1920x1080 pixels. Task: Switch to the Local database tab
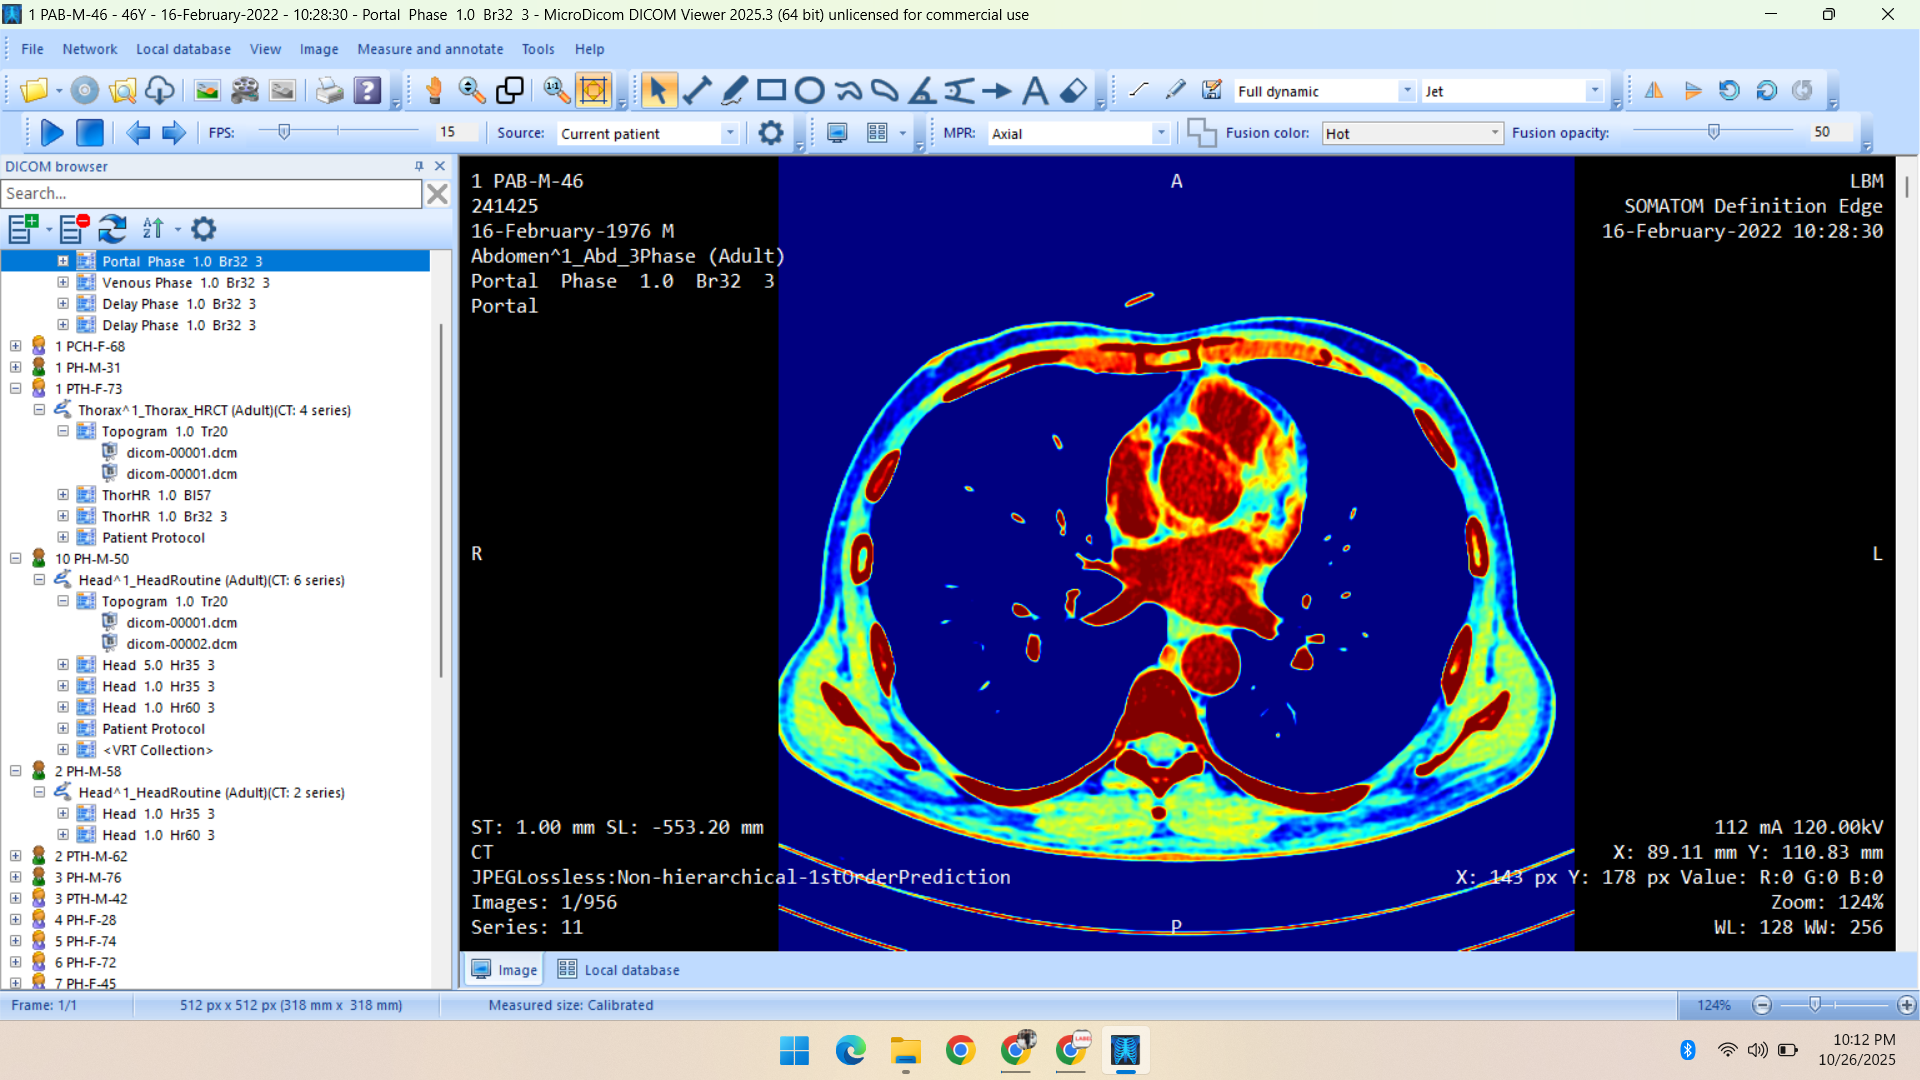pos(619,970)
